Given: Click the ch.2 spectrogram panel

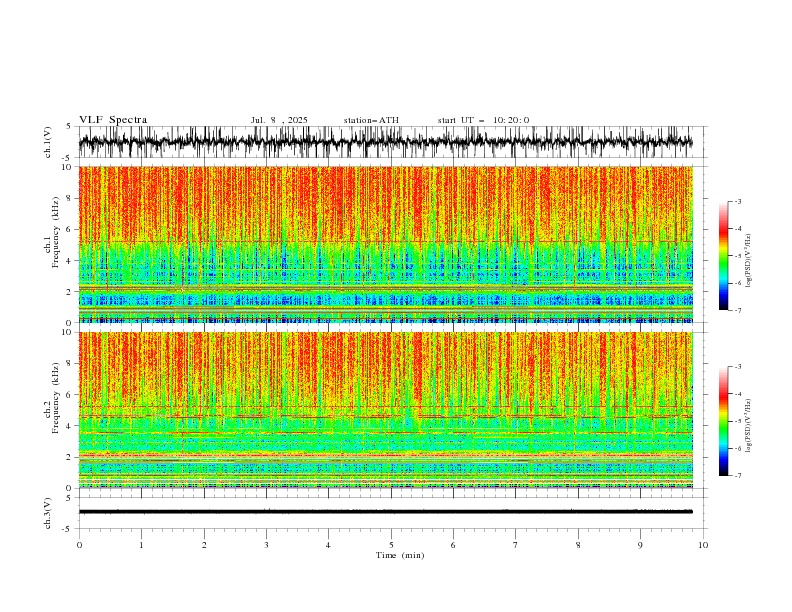Looking at the screenshot, I should click(x=385, y=410).
